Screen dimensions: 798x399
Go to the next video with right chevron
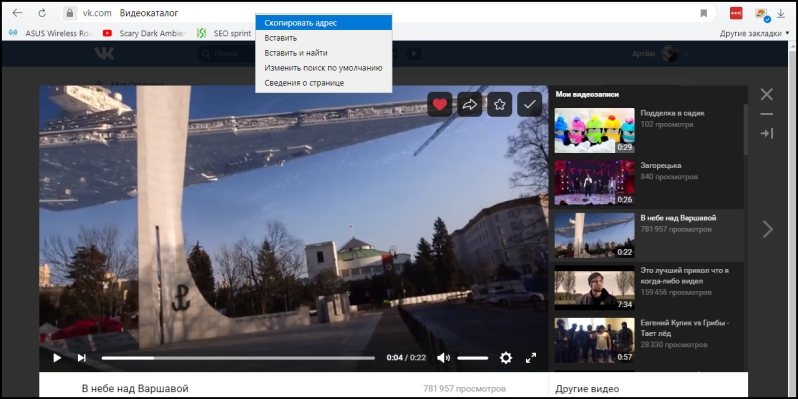767,229
